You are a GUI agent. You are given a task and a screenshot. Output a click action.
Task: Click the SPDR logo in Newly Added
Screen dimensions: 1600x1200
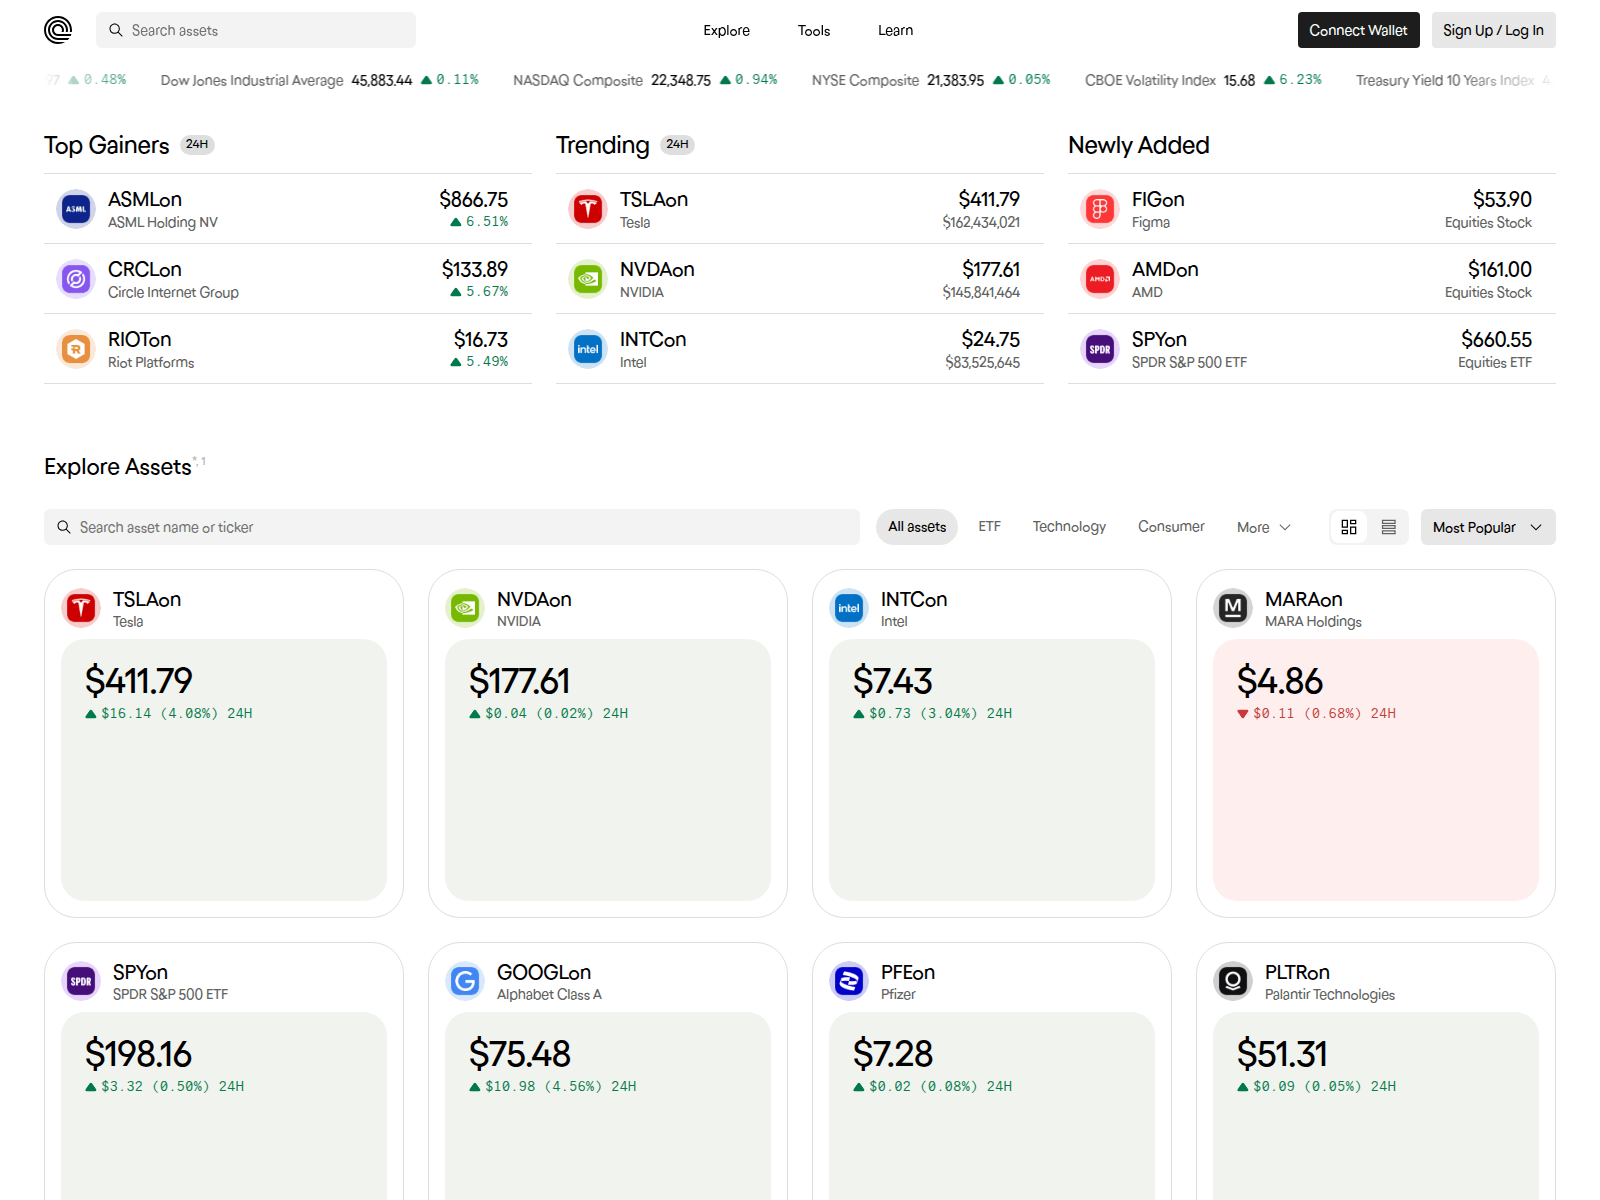(1100, 349)
